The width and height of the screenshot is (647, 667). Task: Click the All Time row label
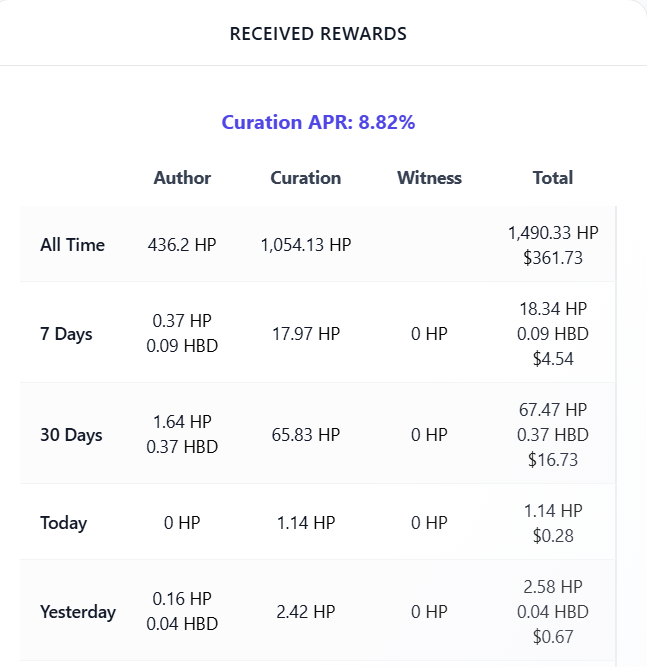click(72, 245)
